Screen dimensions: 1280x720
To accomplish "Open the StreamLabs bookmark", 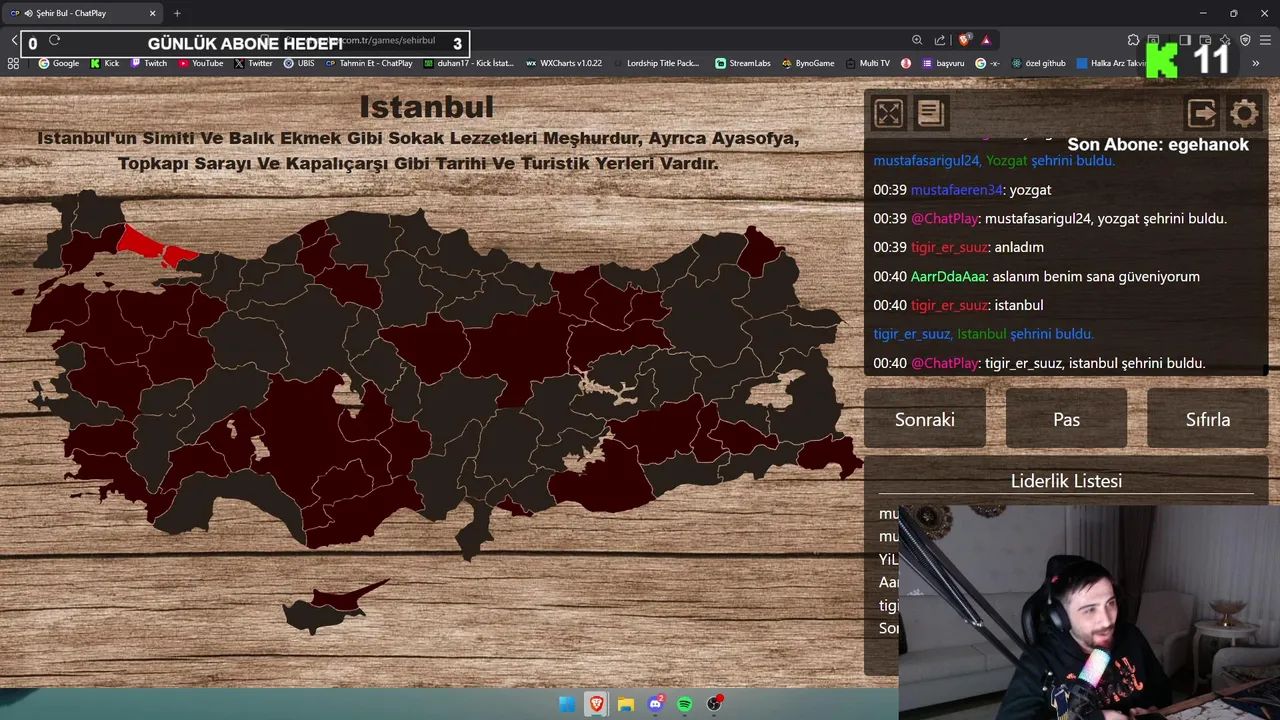I will (x=743, y=63).
